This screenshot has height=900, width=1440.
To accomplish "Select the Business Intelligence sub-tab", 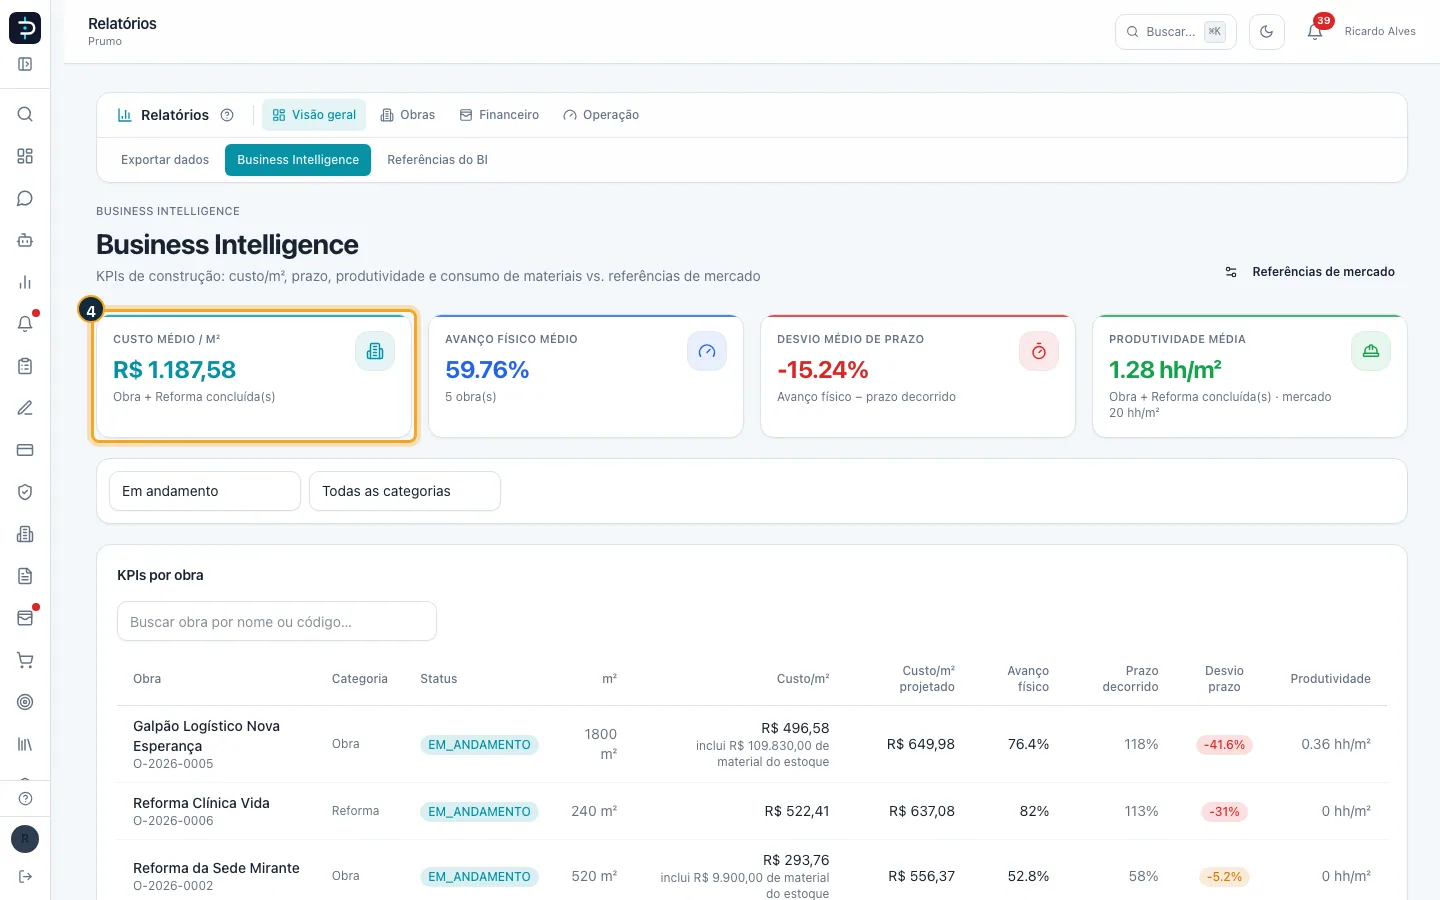I will point(298,160).
